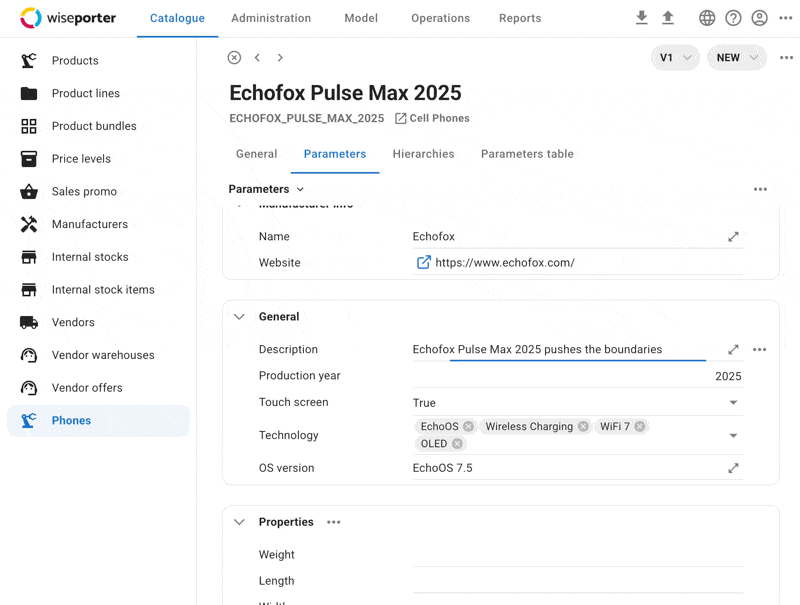The height and width of the screenshot is (605, 800).
Task: Open Cell Phones category link
Action: 432,118
